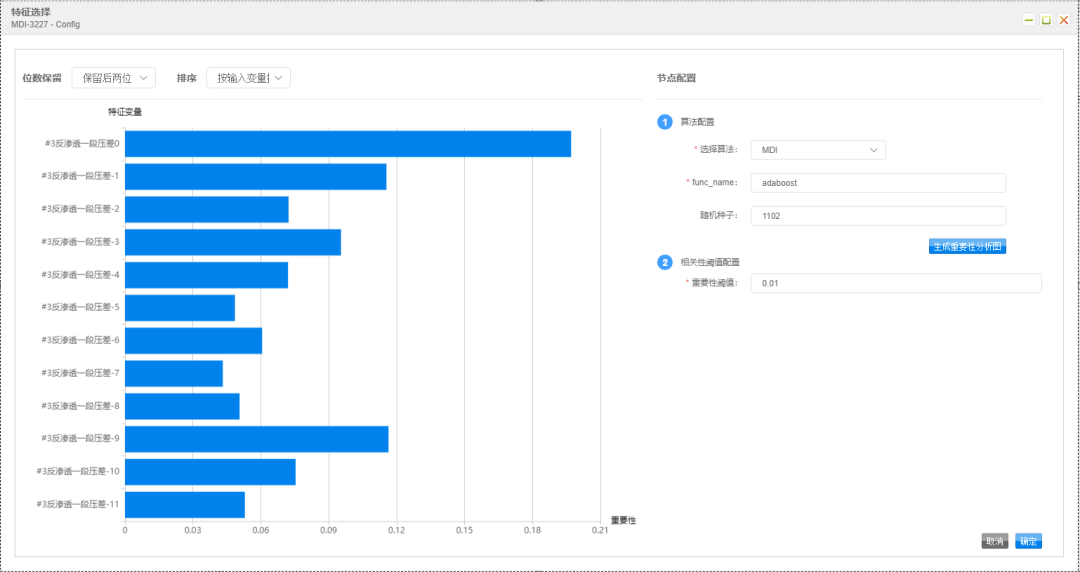Screen dimensions: 1080x572
Task: Click the 取消 cancel button
Action: click(x=995, y=542)
